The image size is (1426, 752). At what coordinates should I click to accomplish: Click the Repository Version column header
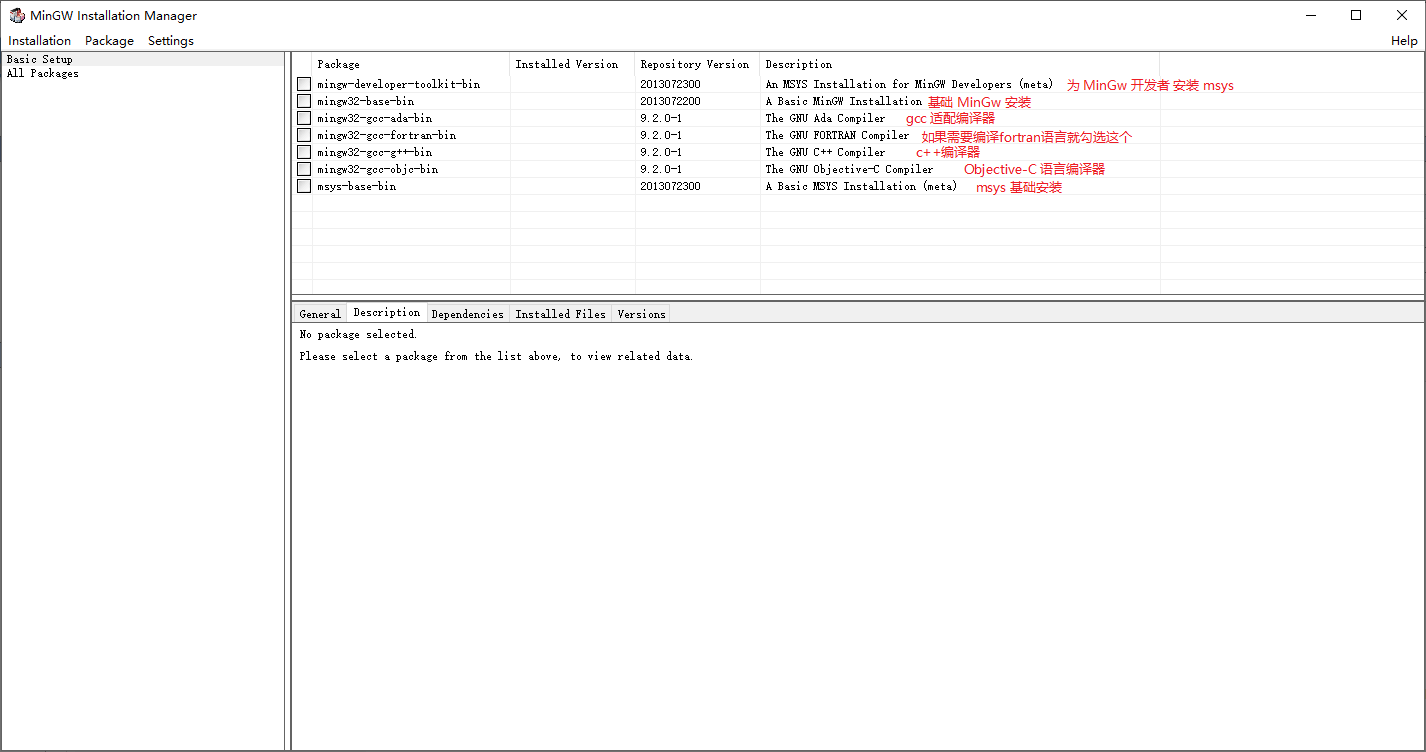tap(698, 64)
